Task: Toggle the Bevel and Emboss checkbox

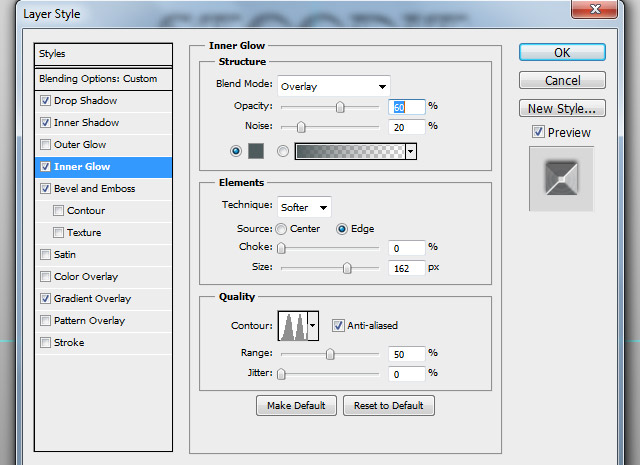Action: click(45, 189)
